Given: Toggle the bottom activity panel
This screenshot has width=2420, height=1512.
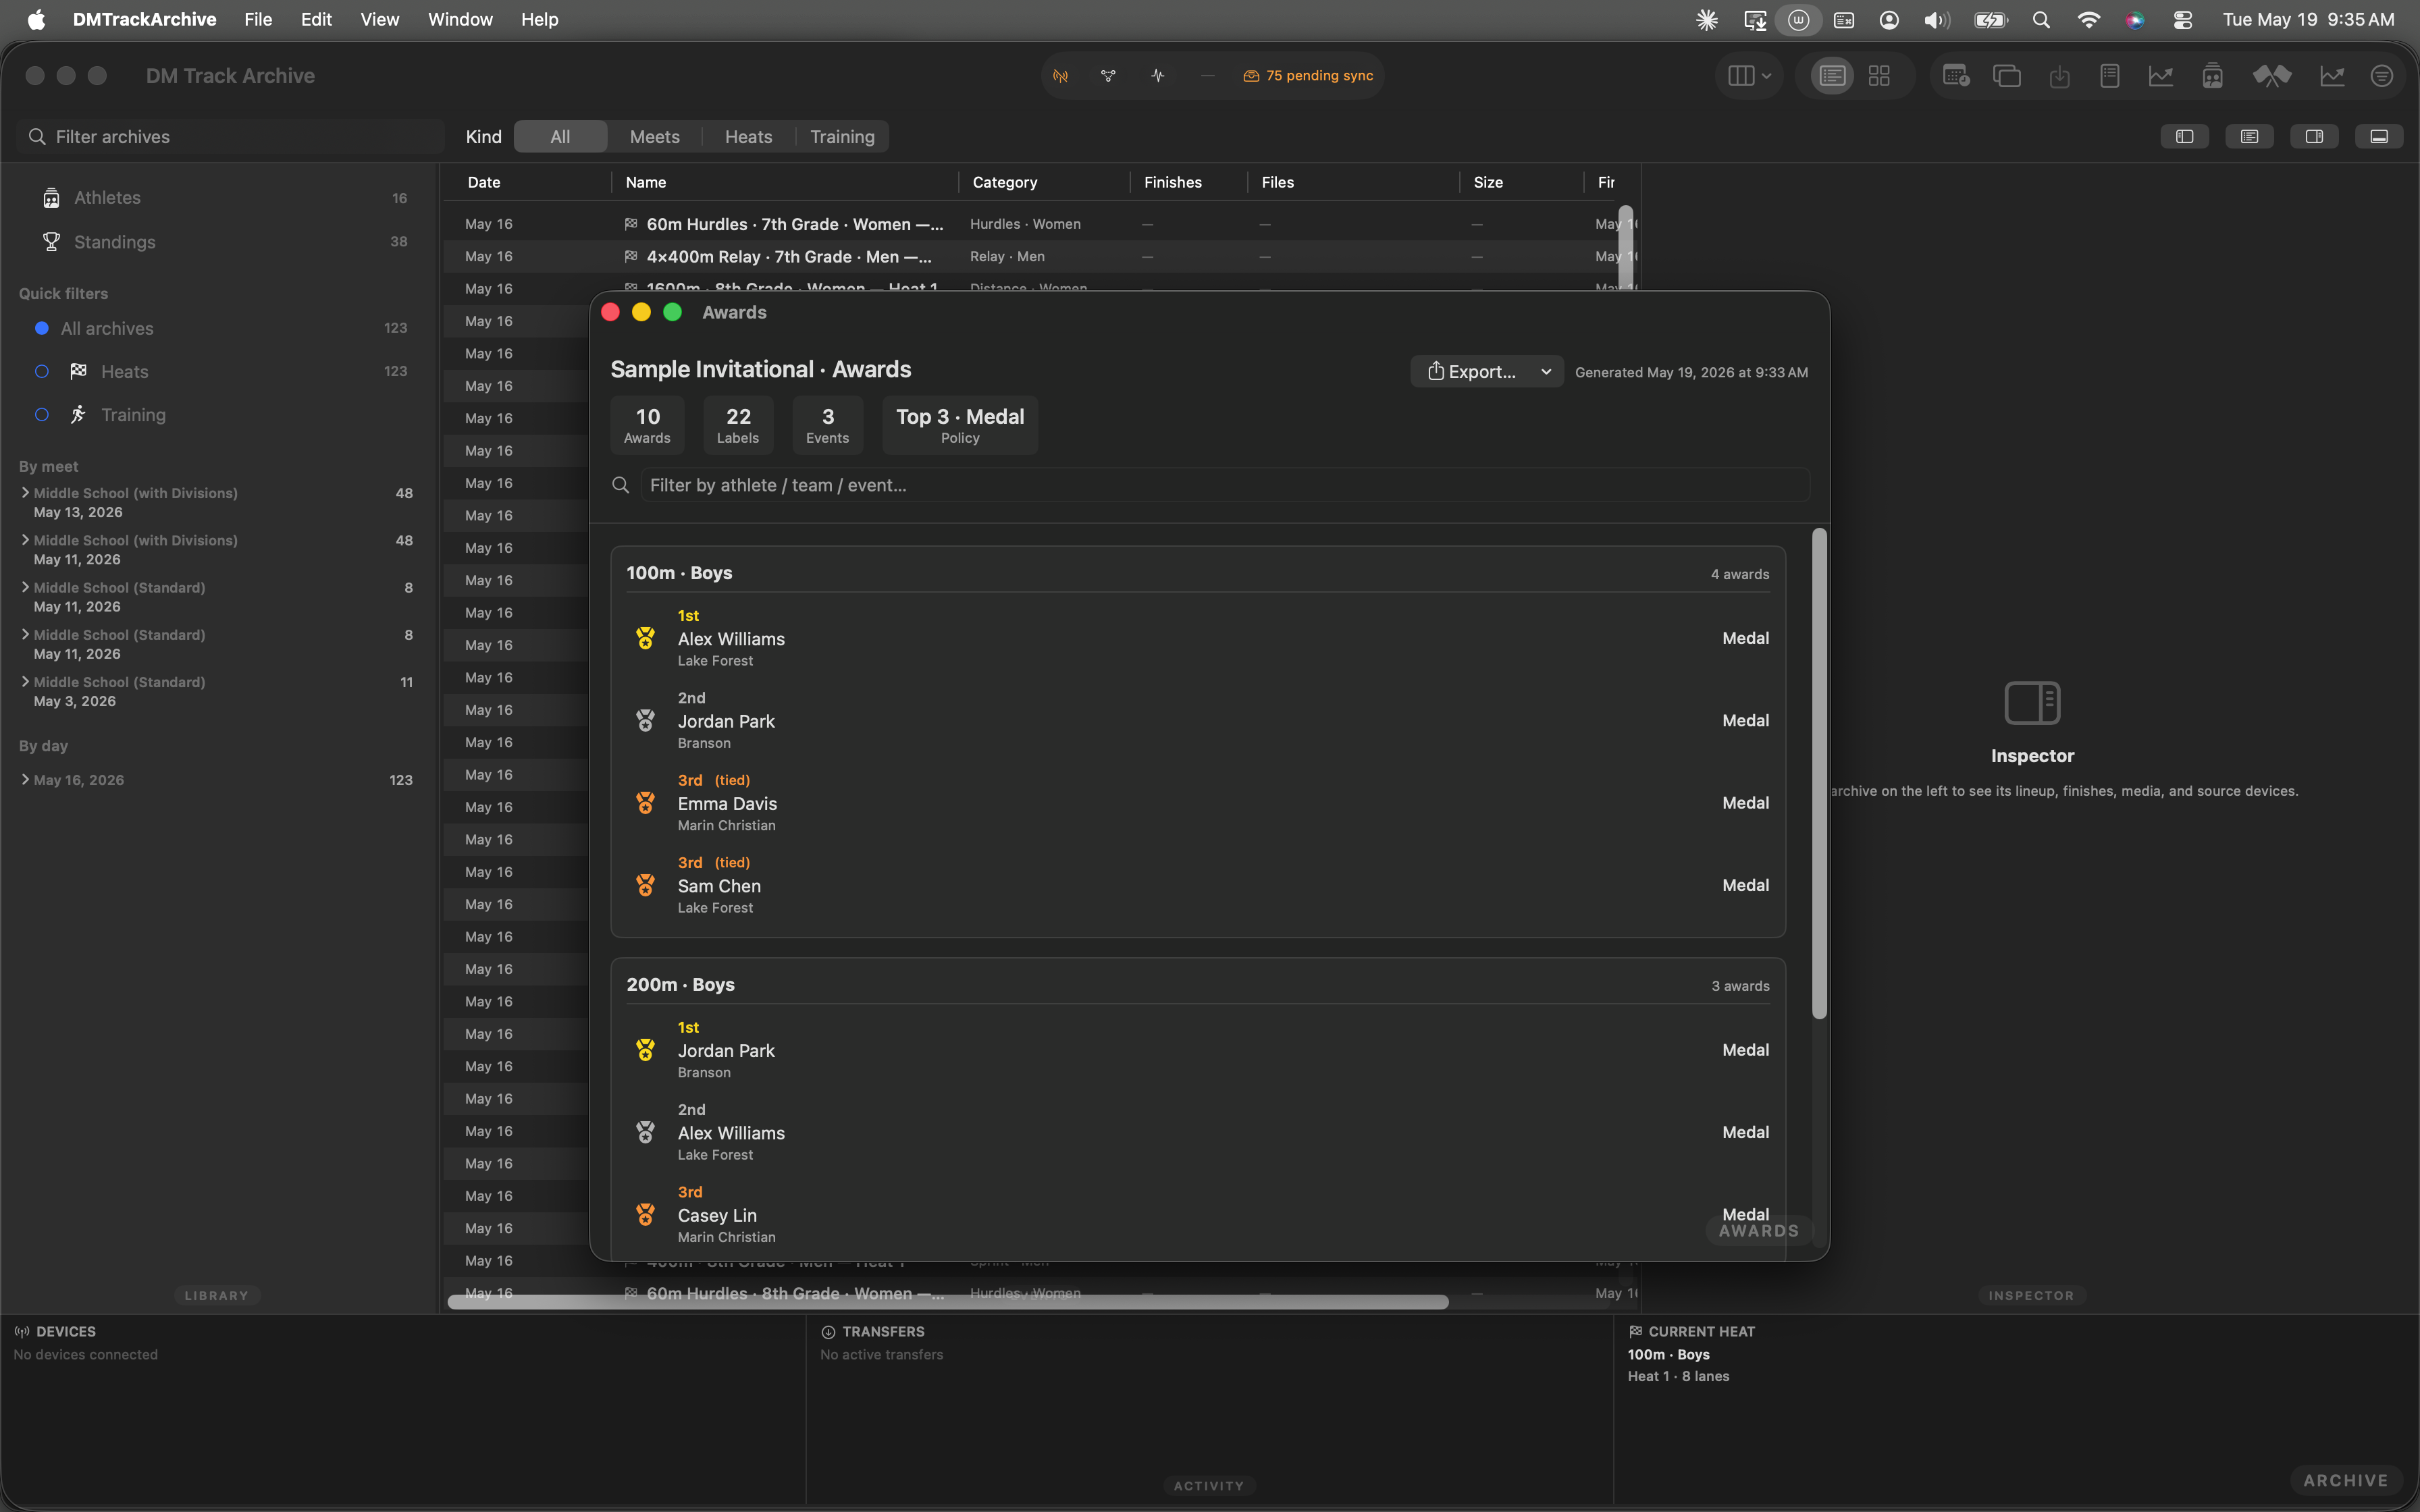Looking at the screenshot, I should point(2379,137).
